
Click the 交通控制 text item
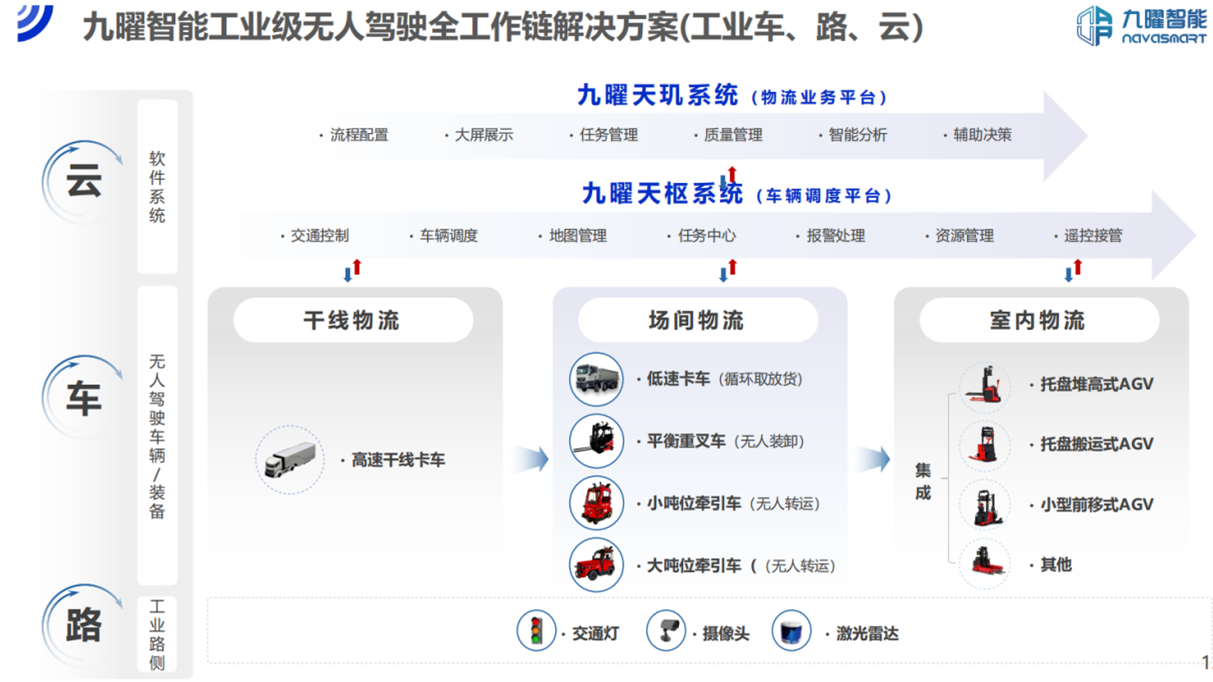point(320,236)
